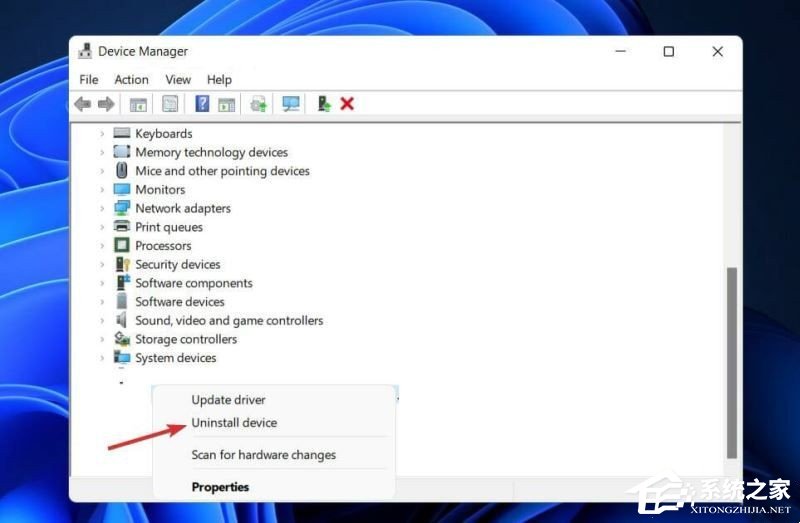This screenshot has width=800, height=523.
Task: Click the red X Uninstall device icon
Action: point(347,104)
